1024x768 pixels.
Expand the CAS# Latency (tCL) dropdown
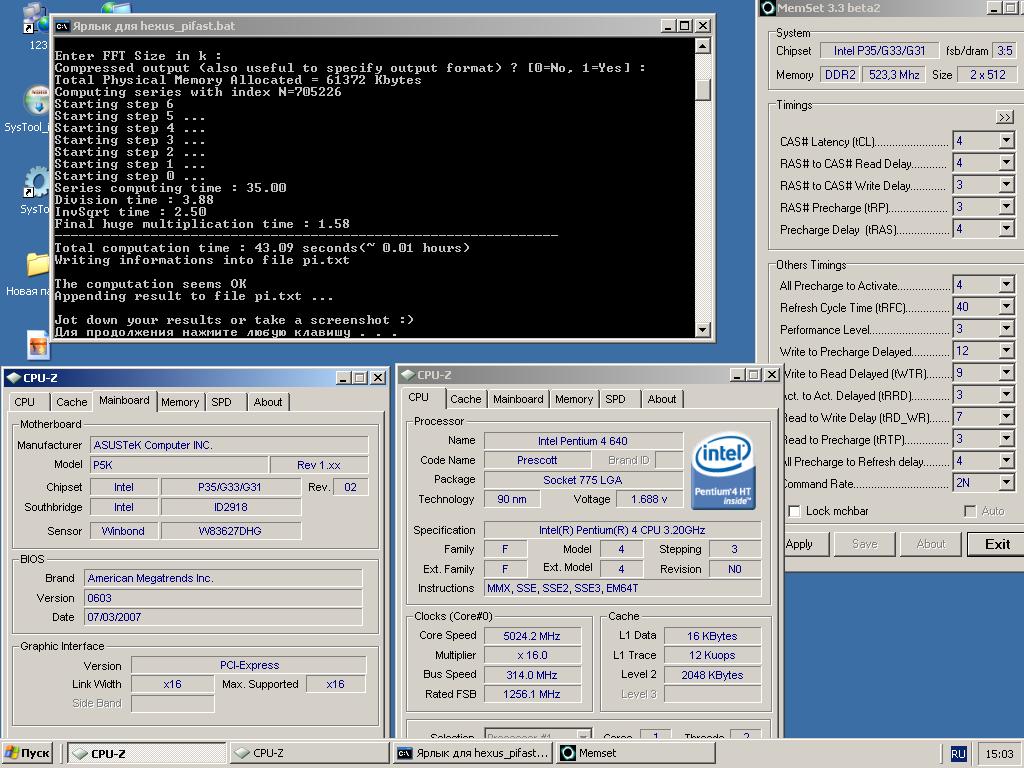(x=1006, y=141)
